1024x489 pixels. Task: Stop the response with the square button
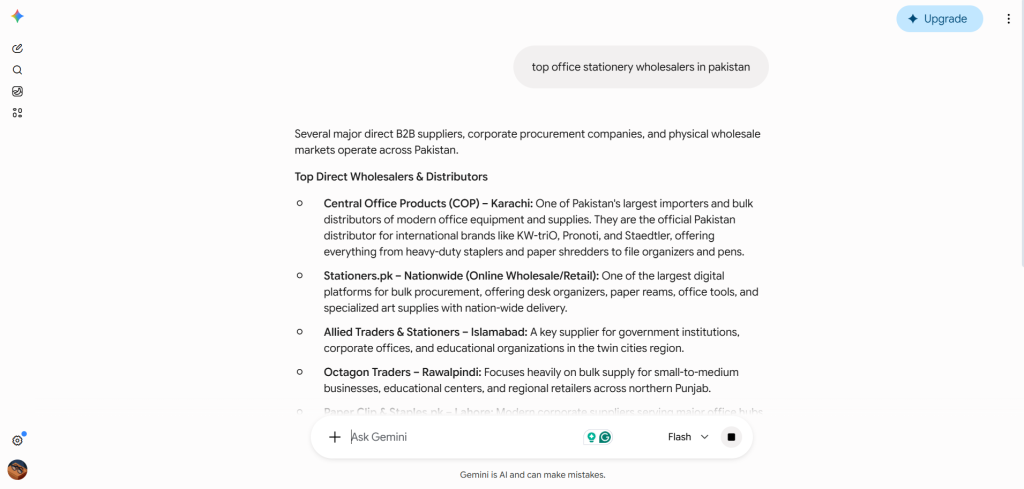[x=731, y=437]
